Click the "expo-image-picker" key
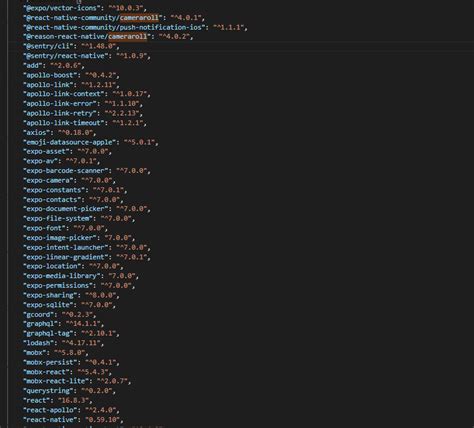Image resolution: width=474 pixels, height=428 pixels. pos(60,238)
